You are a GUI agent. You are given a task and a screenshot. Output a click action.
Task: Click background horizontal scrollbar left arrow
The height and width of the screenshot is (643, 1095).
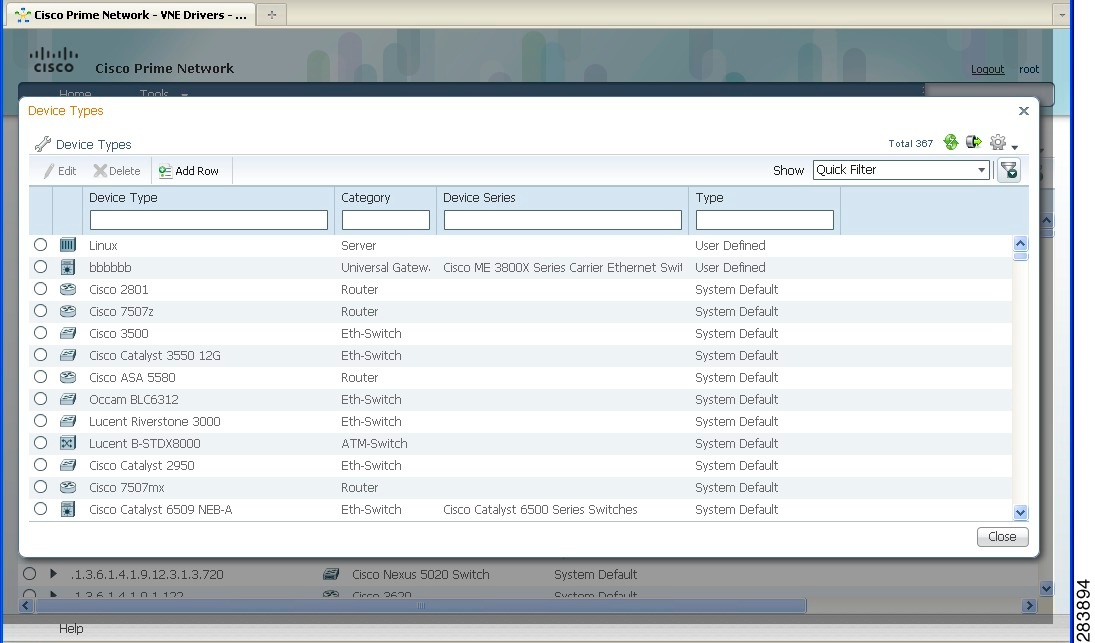(x=26, y=605)
